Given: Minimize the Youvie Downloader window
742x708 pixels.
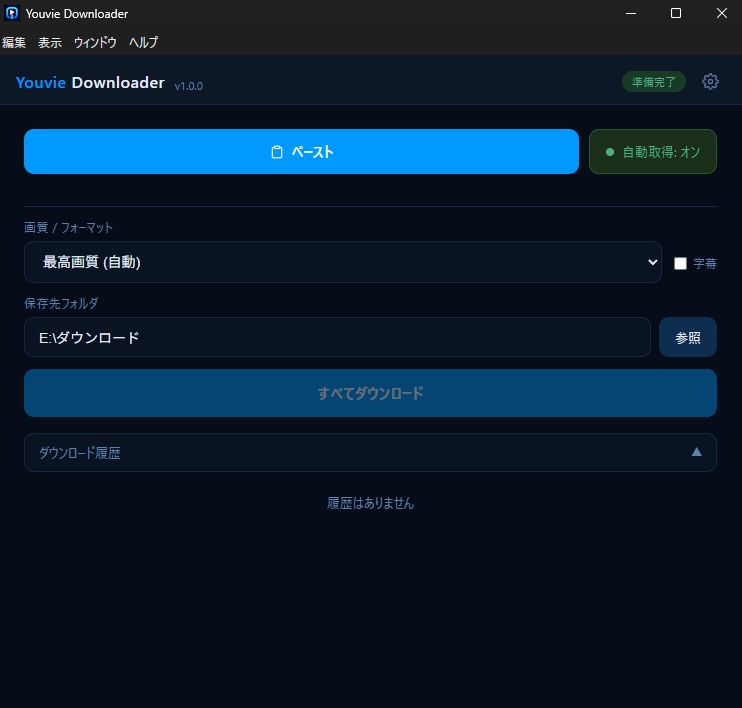Looking at the screenshot, I should click(x=631, y=13).
